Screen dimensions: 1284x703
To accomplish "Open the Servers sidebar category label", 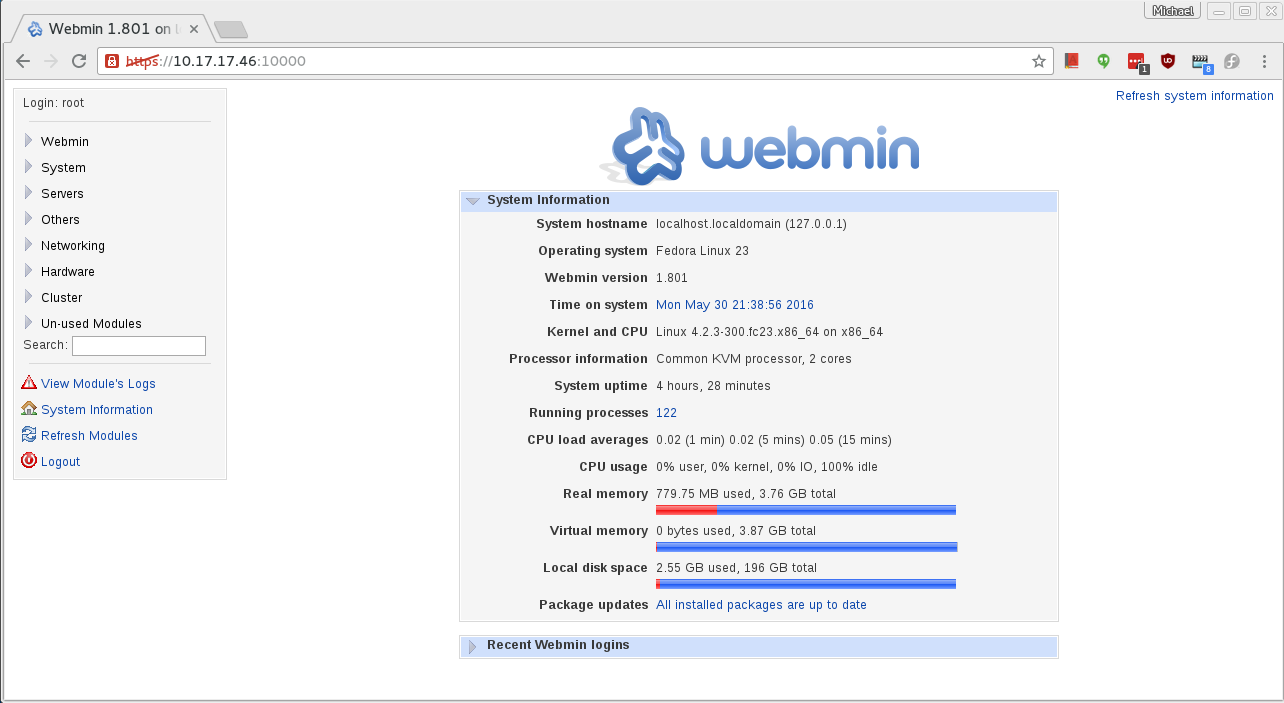I will pos(62,194).
